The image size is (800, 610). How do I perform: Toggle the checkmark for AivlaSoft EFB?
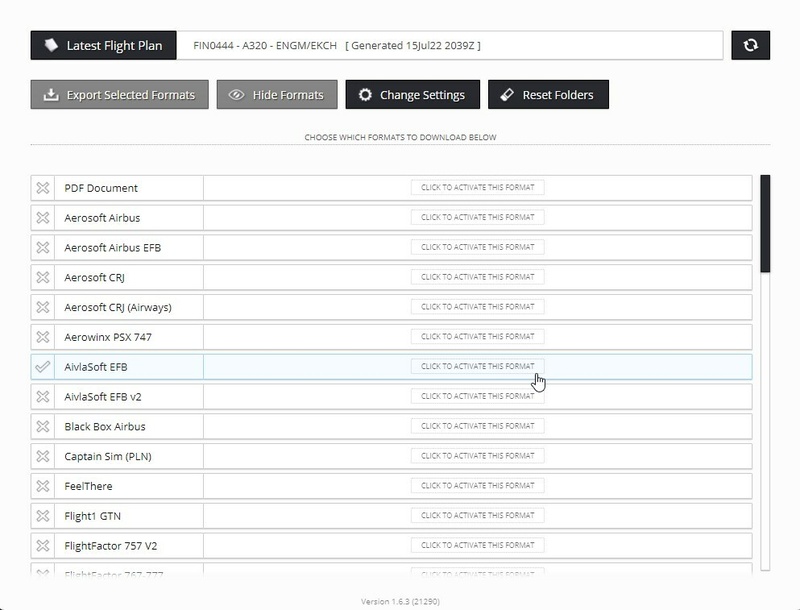[43, 367]
